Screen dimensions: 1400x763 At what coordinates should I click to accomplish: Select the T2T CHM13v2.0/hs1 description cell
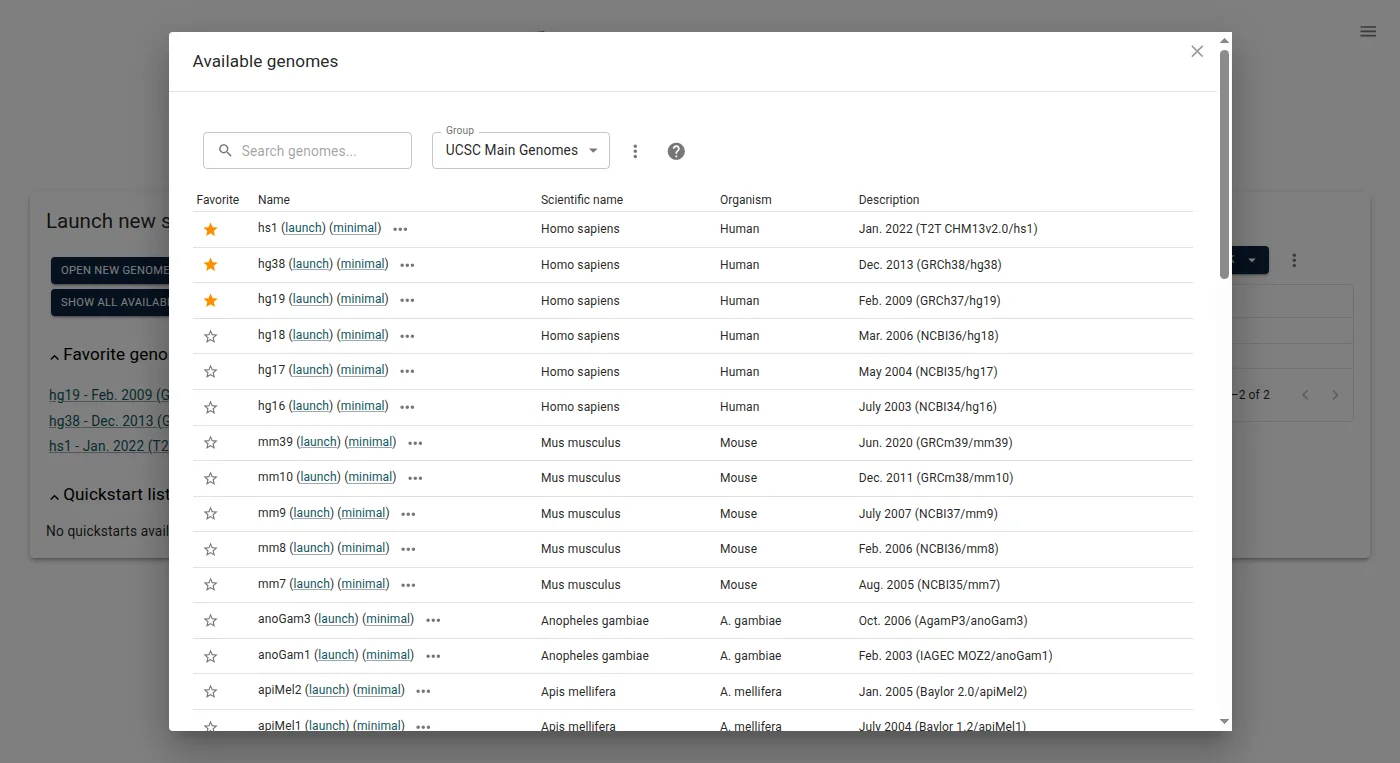[948, 229]
